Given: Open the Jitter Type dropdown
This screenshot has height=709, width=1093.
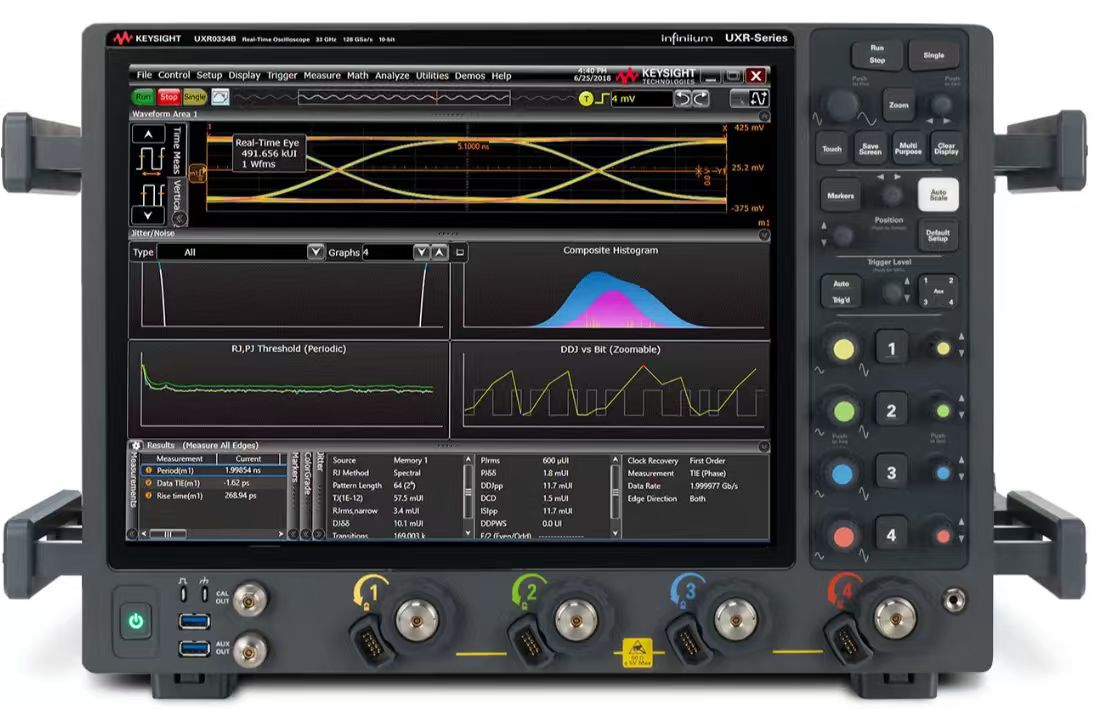Looking at the screenshot, I should [316, 252].
